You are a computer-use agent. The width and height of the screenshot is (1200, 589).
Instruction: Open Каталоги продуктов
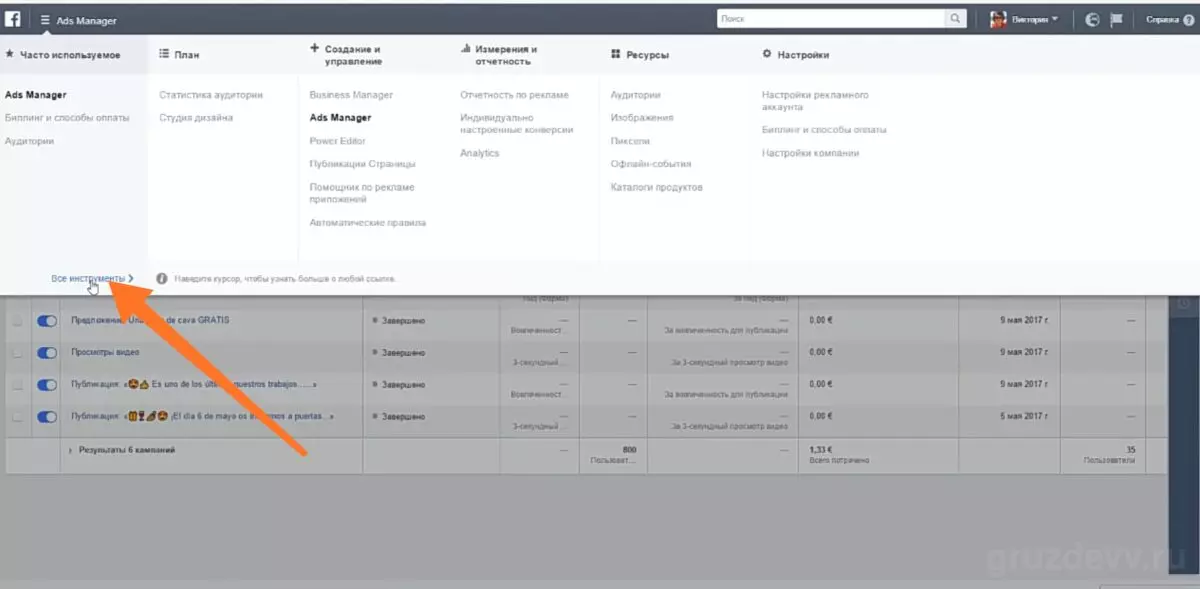coord(657,187)
